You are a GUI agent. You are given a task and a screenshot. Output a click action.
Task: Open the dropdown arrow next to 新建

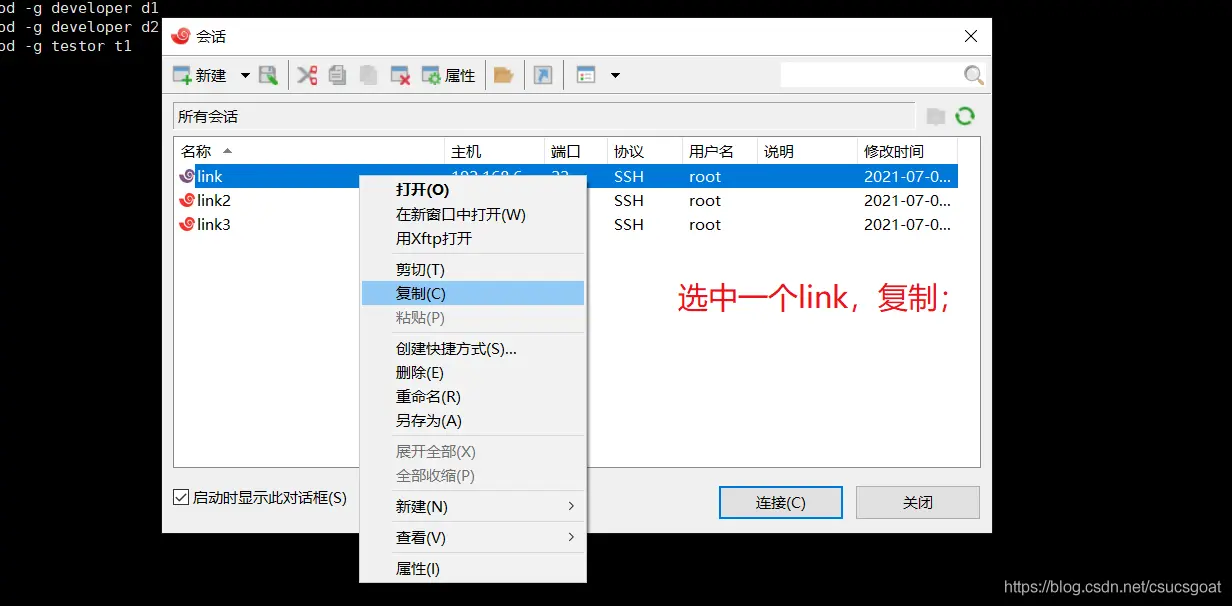click(245, 75)
